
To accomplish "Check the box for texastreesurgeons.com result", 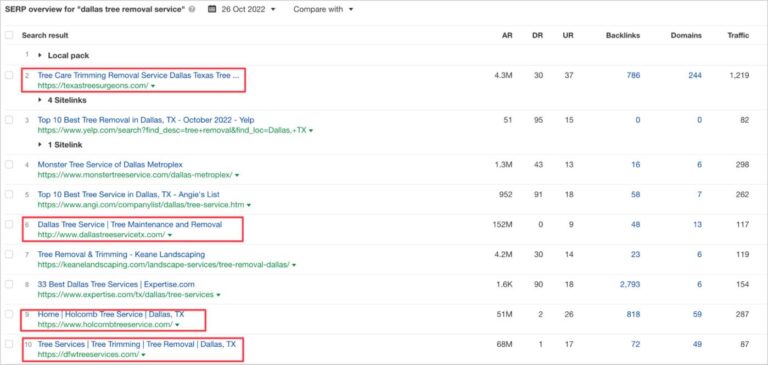I will pyautogui.click(x=9, y=75).
